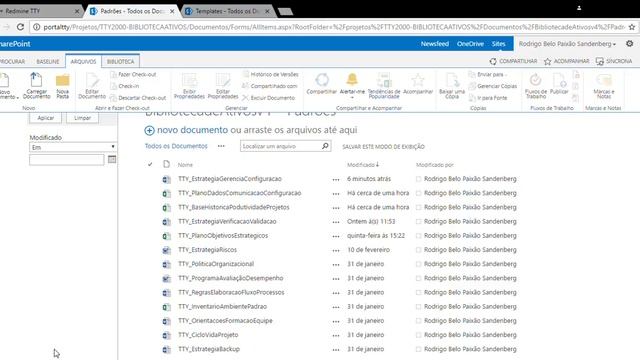Image resolution: width=640 pixels, height=360 pixels.
Task: Open Fluxos de Trabalho
Action: [536, 86]
